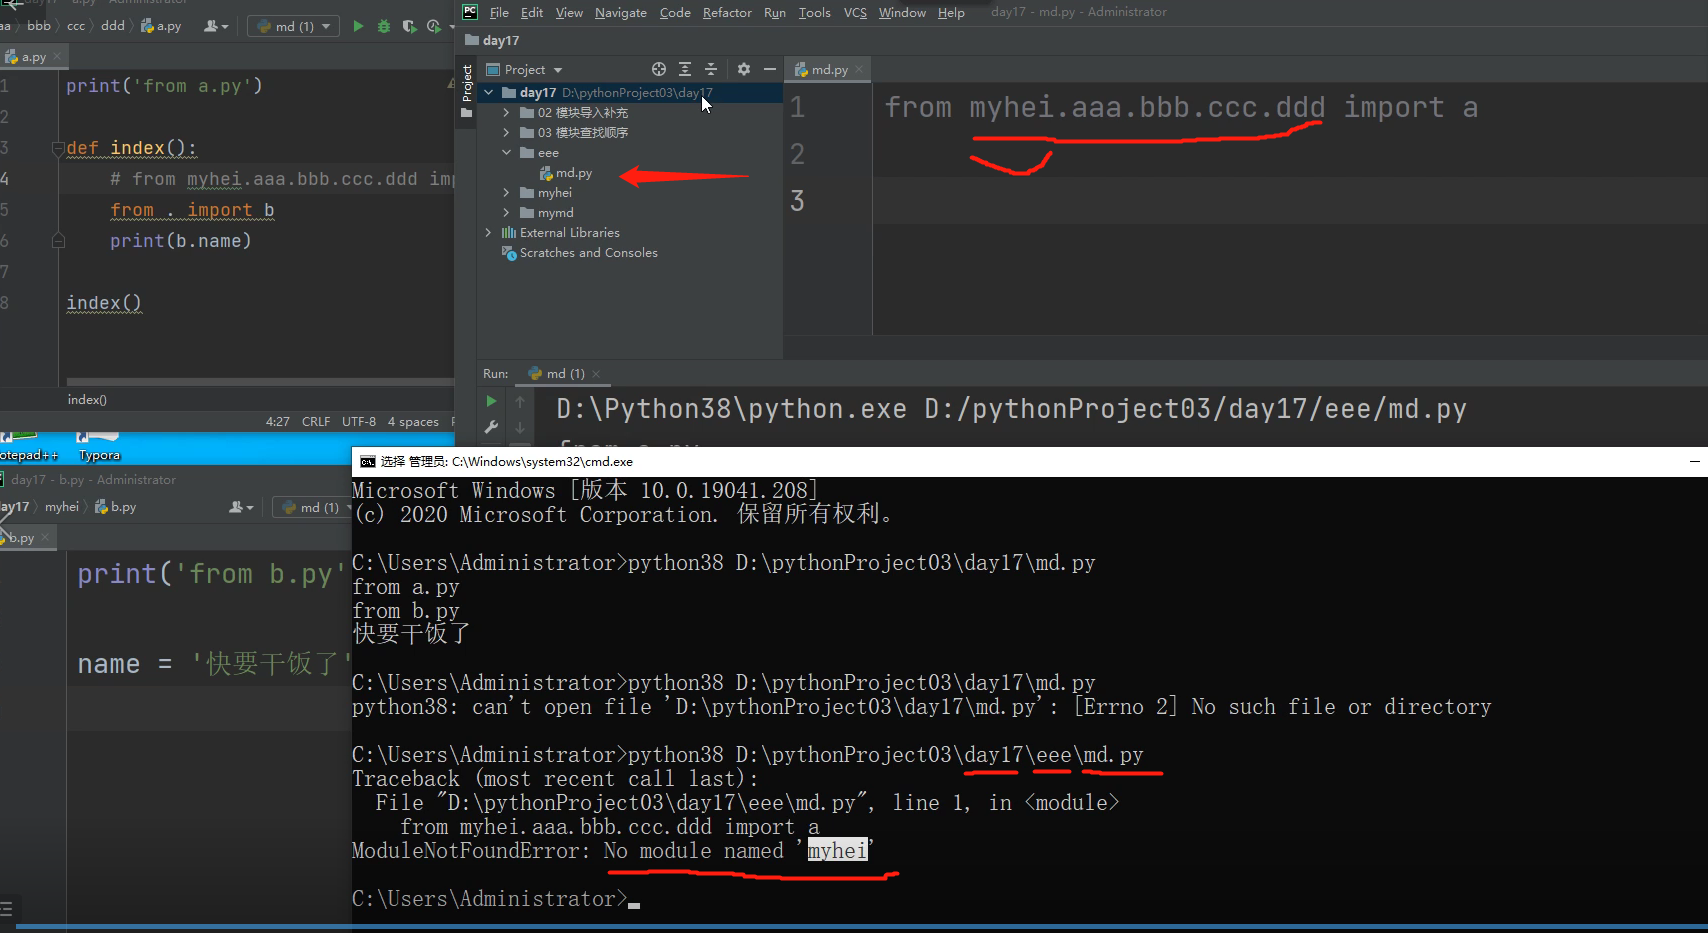Start debugging with the bug icon
This screenshot has width=1708, height=933.
pos(384,26)
